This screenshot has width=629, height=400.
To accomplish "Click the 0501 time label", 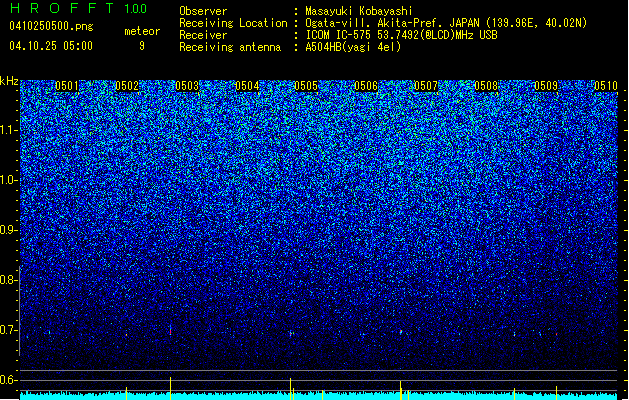I will tap(67, 86).
